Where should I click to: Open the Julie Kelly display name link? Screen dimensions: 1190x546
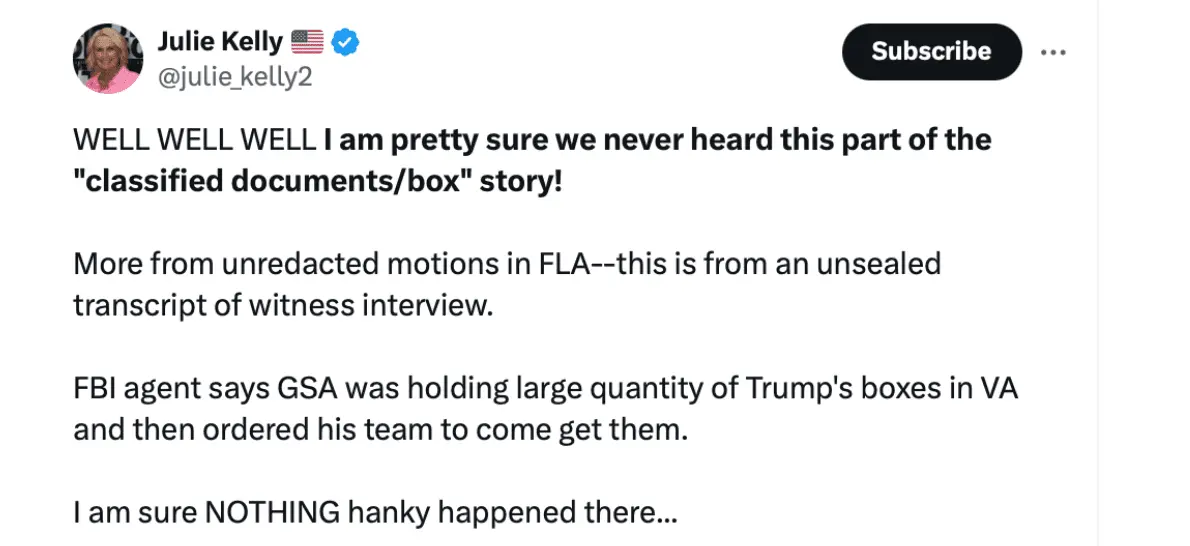coord(220,43)
